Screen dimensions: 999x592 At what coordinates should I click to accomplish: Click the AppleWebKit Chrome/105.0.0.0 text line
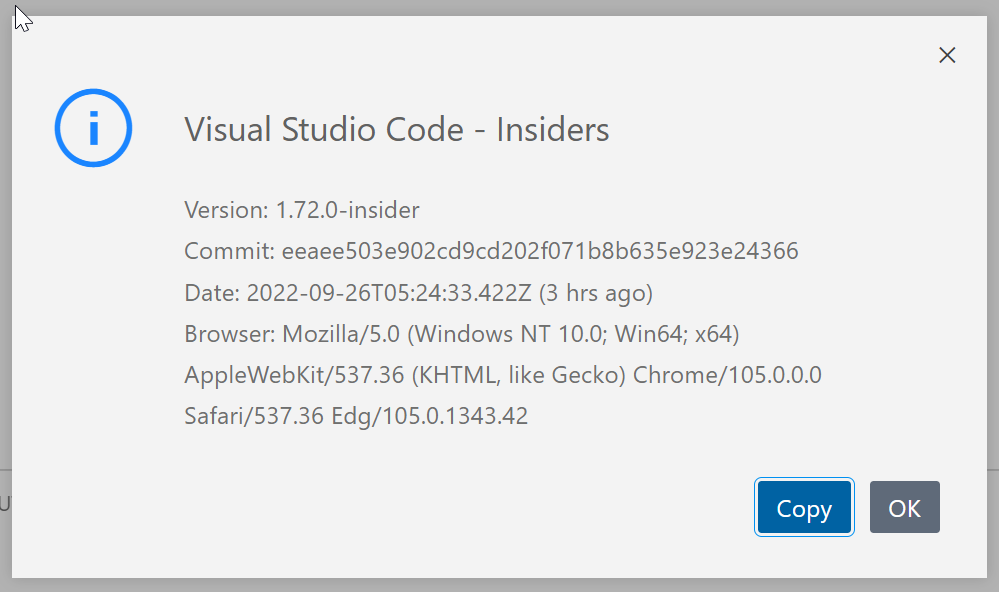coord(500,374)
